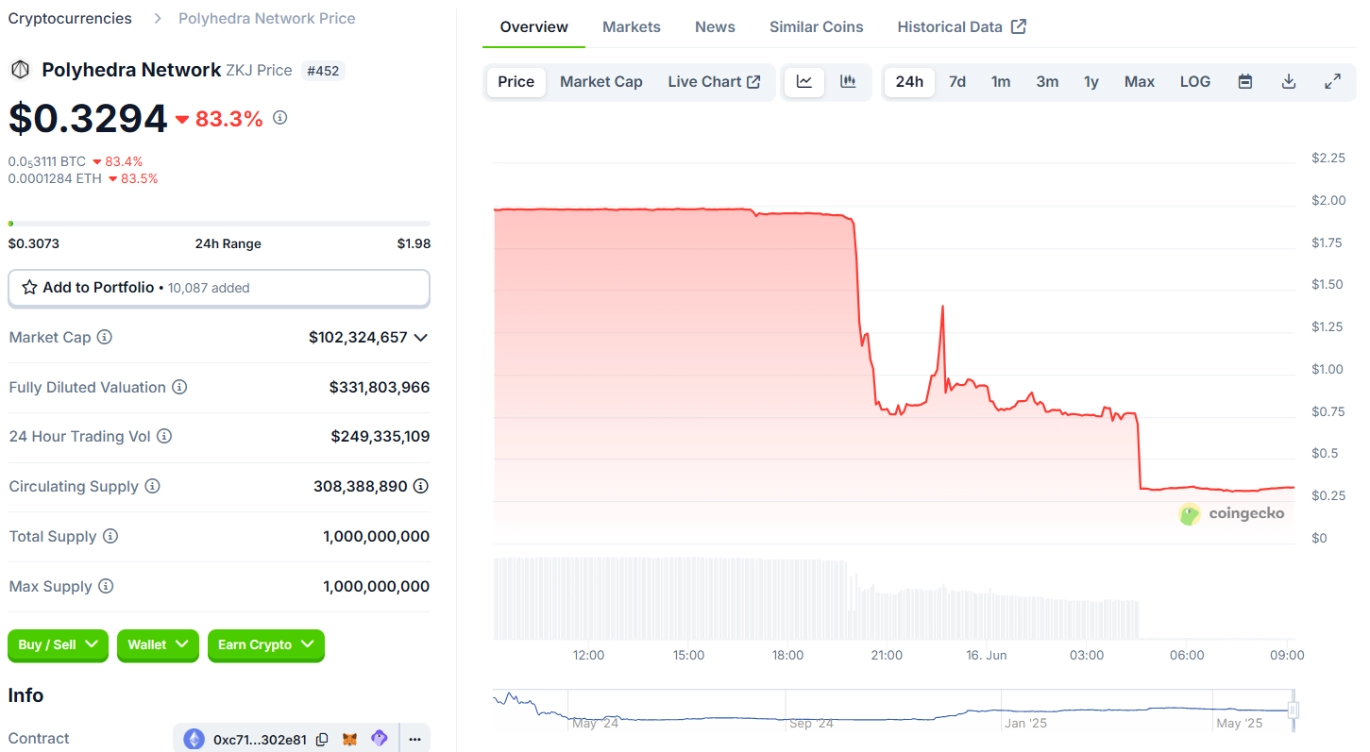The image size is (1370, 752).
Task: Click the 24h range progress bar
Action: (x=219, y=223)
